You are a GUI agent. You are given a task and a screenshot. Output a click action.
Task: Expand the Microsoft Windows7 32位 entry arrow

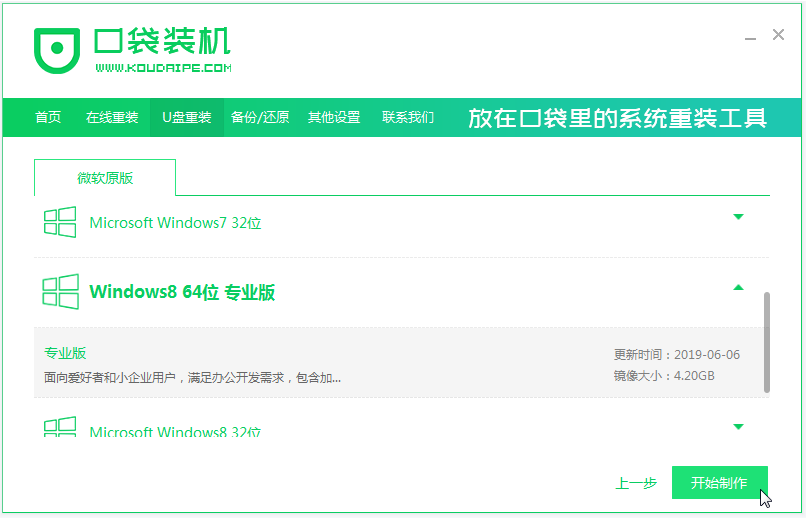tap(739, 217)
